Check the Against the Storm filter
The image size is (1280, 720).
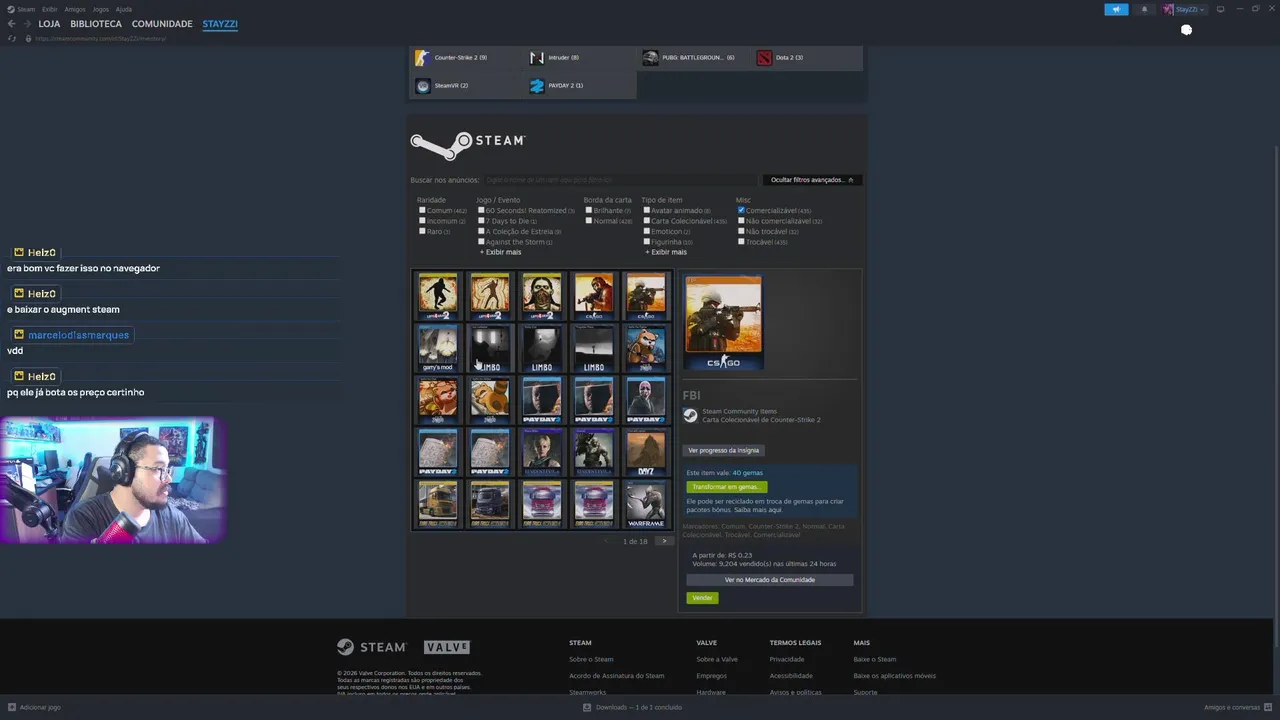click(x=481, y=242)
